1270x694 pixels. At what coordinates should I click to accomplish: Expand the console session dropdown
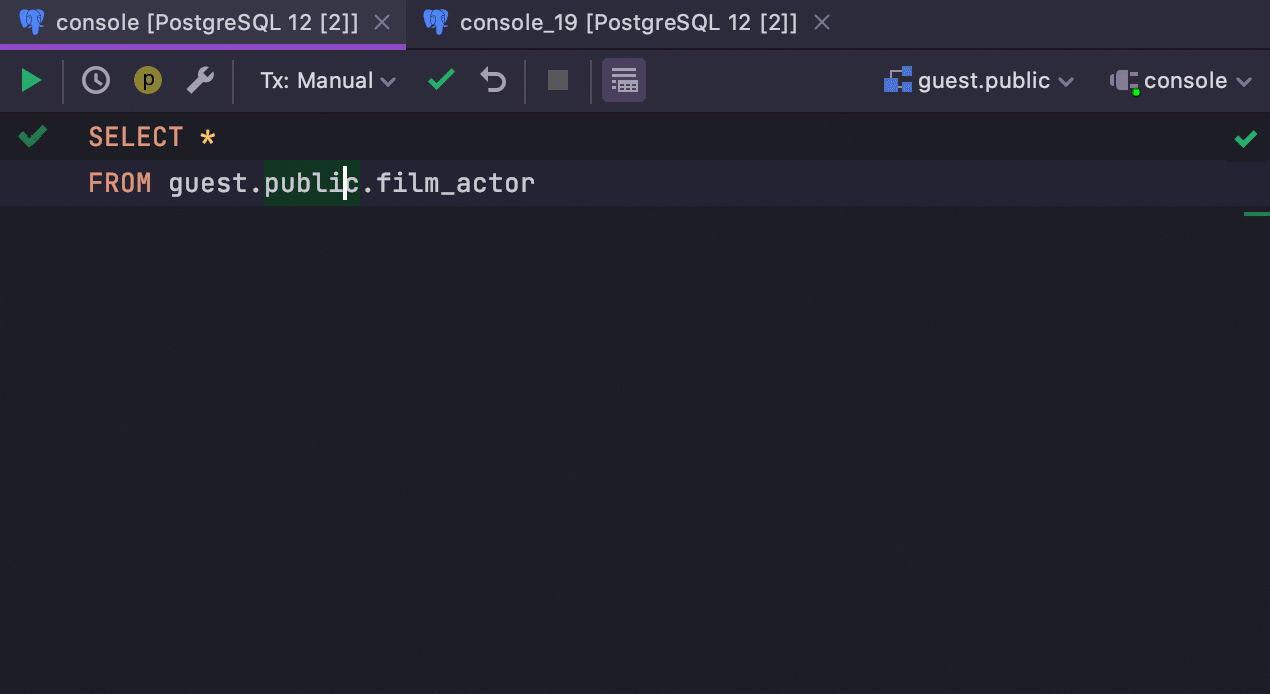coord(1188,80)
